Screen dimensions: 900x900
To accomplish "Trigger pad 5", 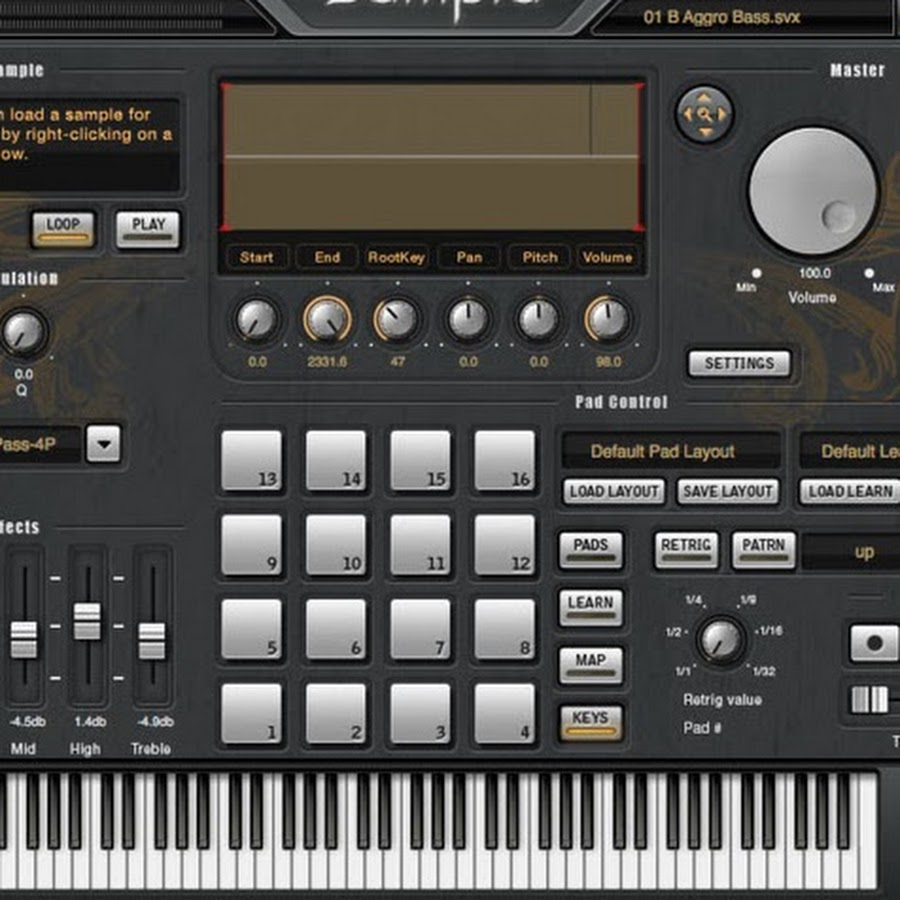I will [x=251, y=629].
